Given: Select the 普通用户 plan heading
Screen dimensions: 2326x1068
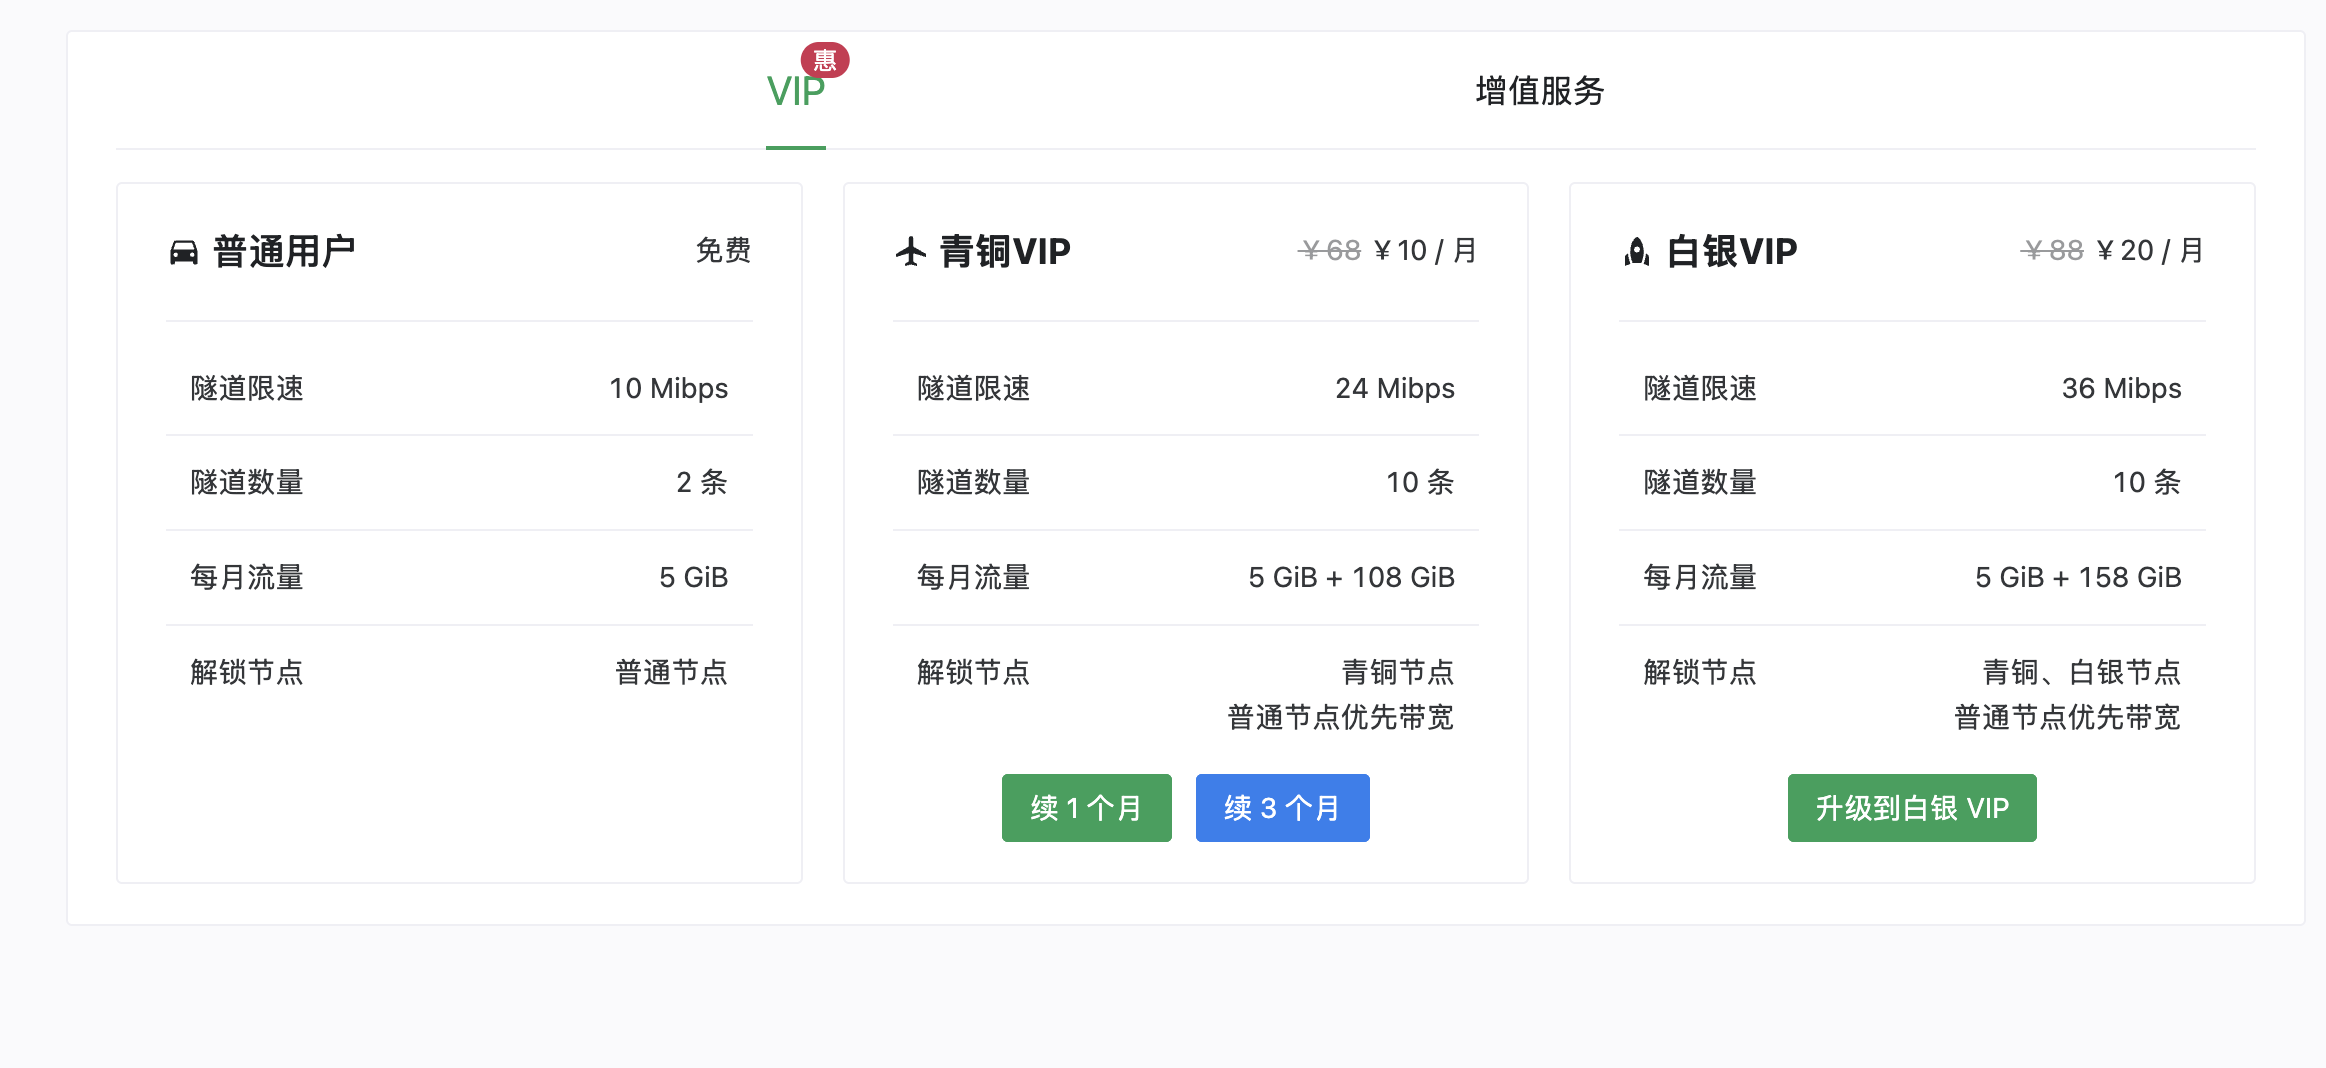Looking at the screenshot, I should [x=284, y=251].
